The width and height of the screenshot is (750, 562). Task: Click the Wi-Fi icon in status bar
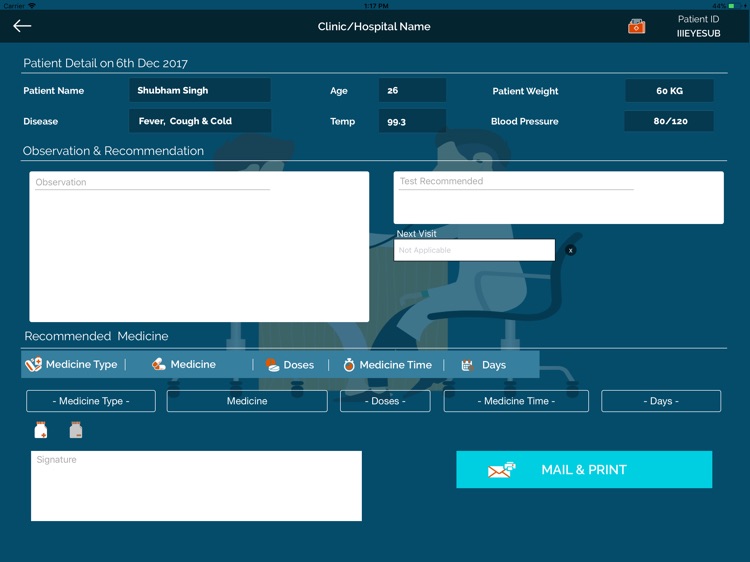click(x=32, y=6)
